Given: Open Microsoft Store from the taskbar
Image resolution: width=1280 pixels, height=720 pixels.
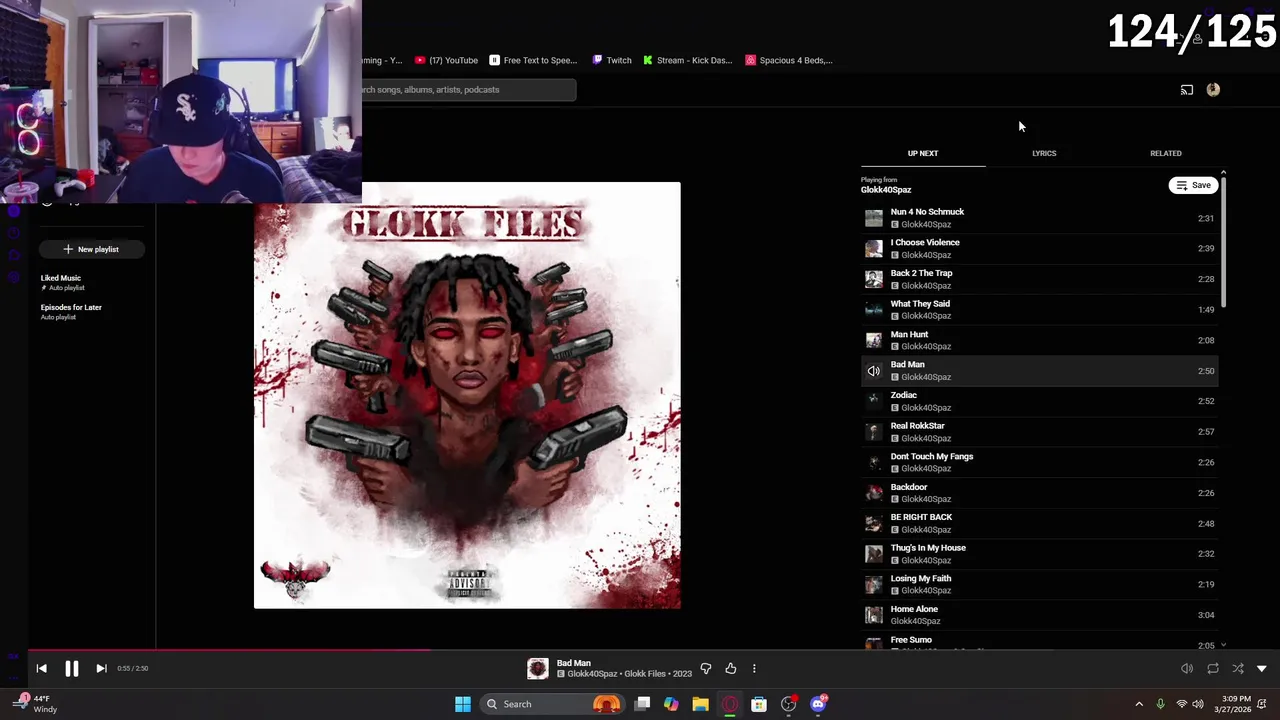Looking at the screenshot, I should pos(759,704).
